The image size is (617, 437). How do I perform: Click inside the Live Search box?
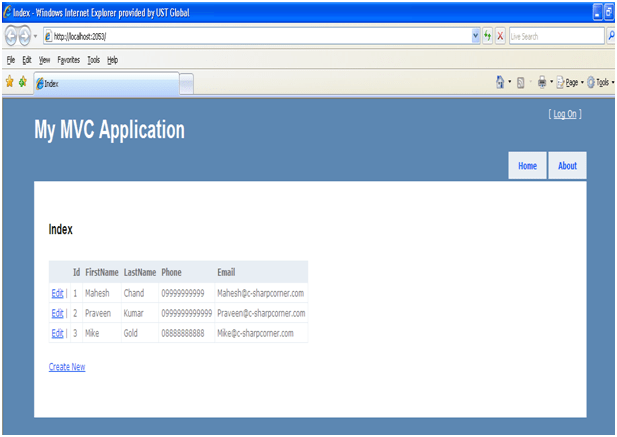[555, 35]
